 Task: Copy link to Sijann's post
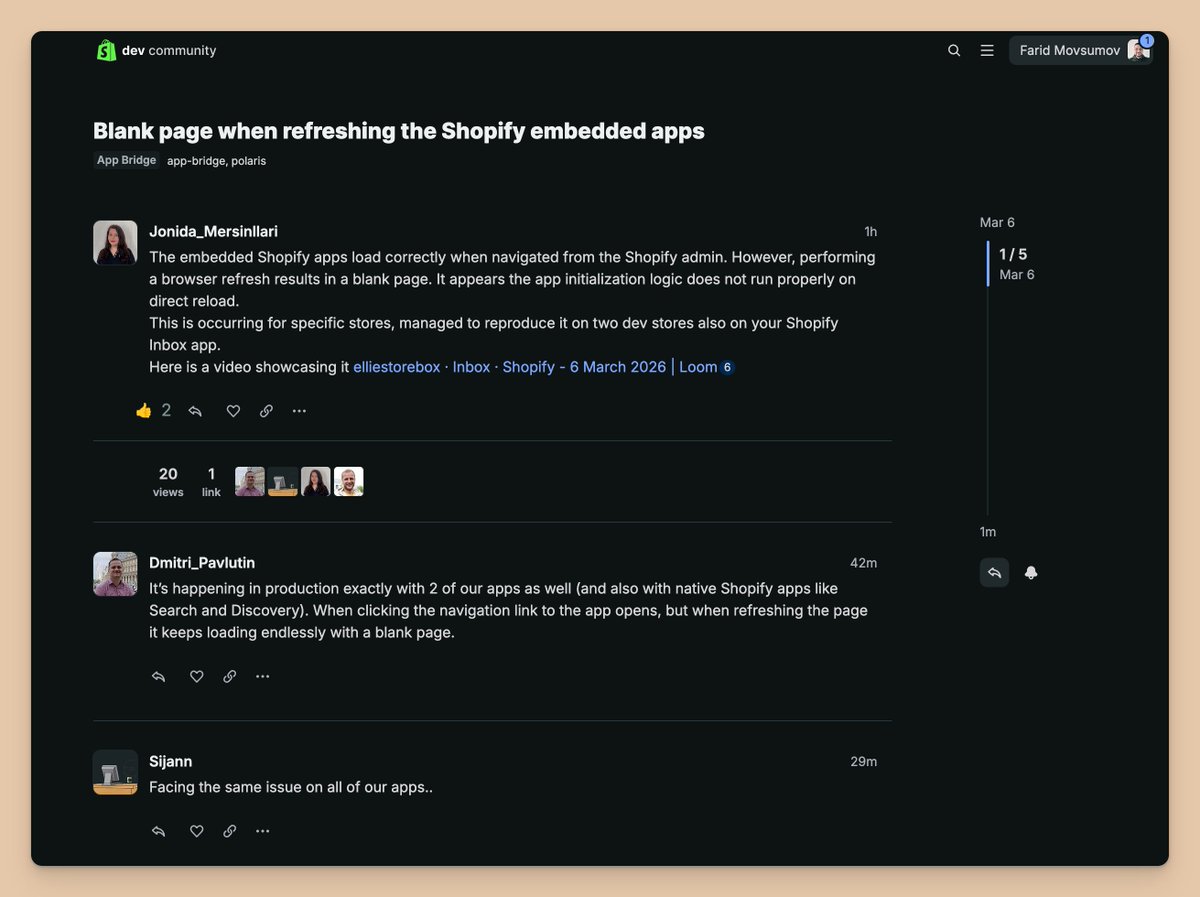230,831
